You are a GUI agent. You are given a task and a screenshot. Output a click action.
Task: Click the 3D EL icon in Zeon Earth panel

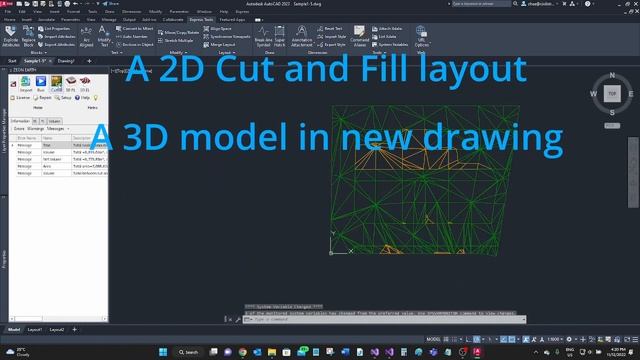pos(85,84)
